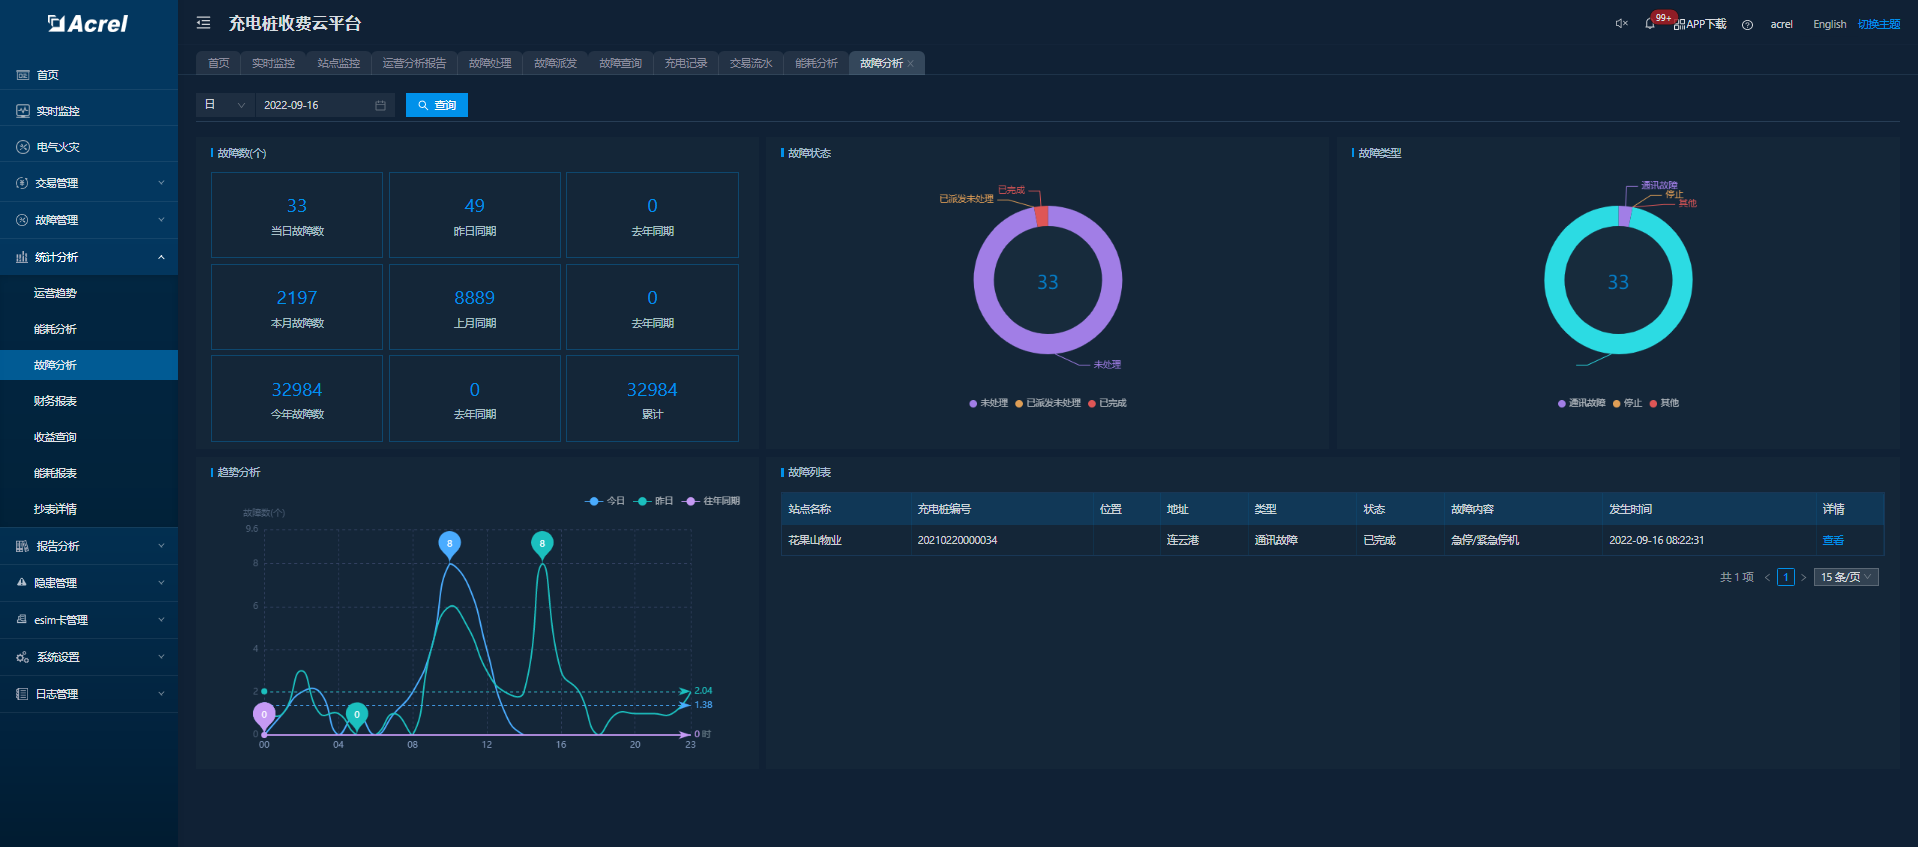Open the calendar icon in date field

point(380,106)
